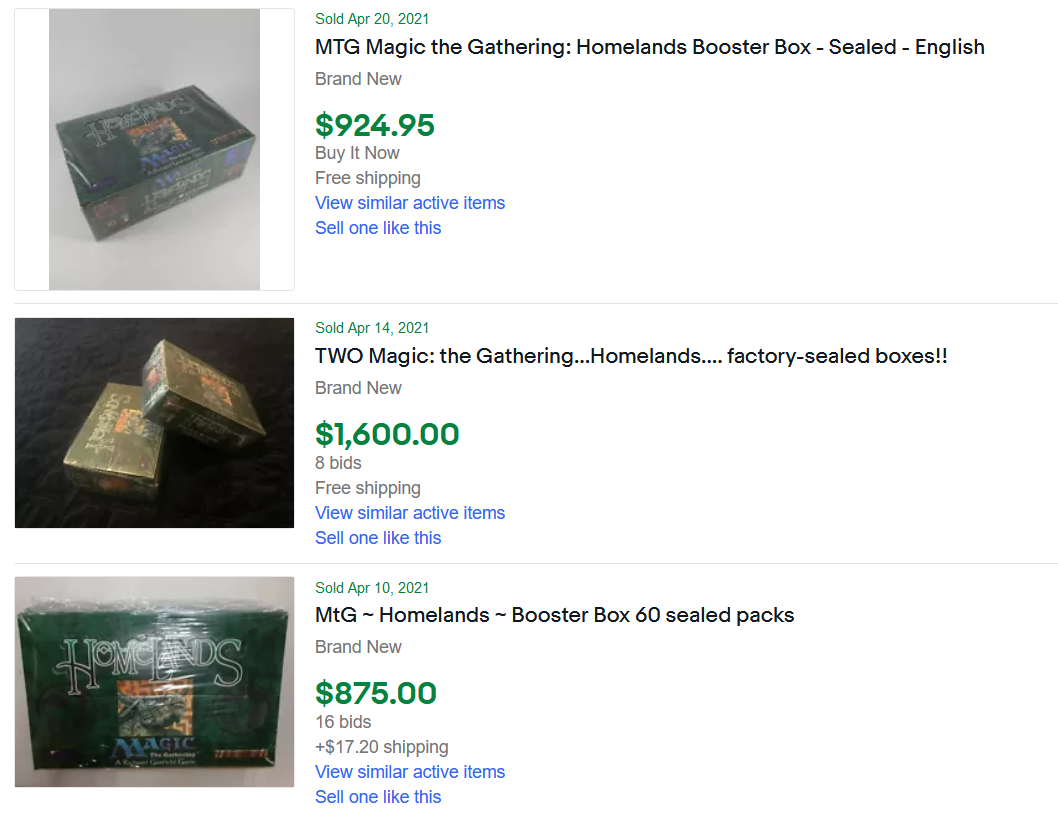Image resolution: width=1058 pixels, height=820 pixels.
Task: Click 'Sell one like this' under the $875.00 listing
Action: pyautogui.click(x=378, y=797)
